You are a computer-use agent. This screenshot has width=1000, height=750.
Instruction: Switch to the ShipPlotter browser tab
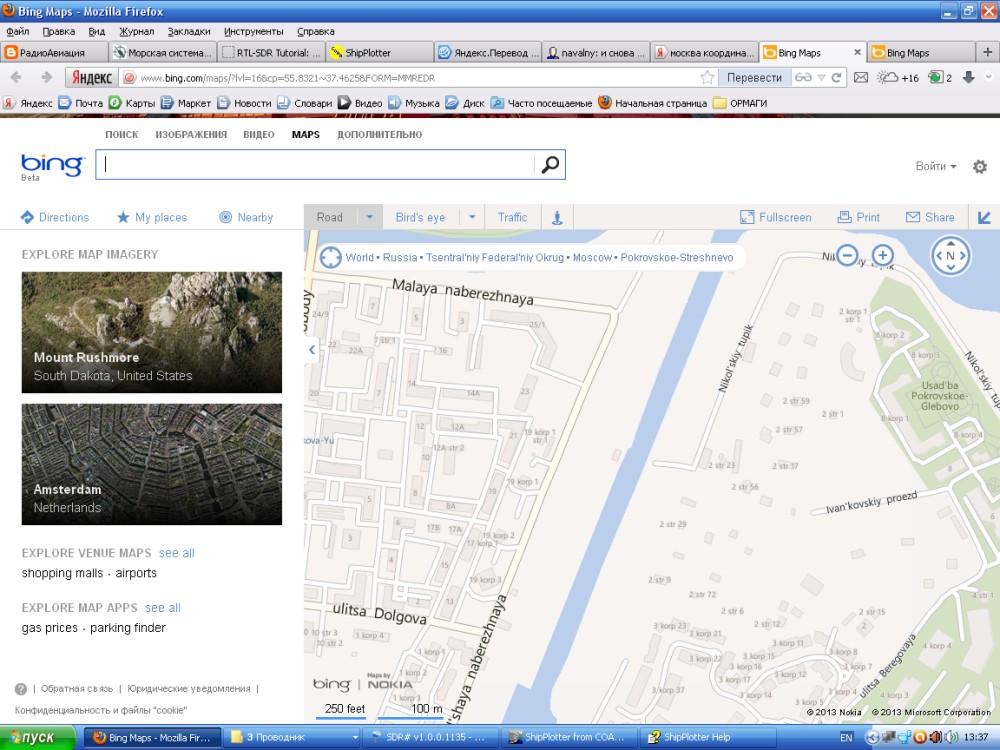pyautogui.click(x=379, y=52)
